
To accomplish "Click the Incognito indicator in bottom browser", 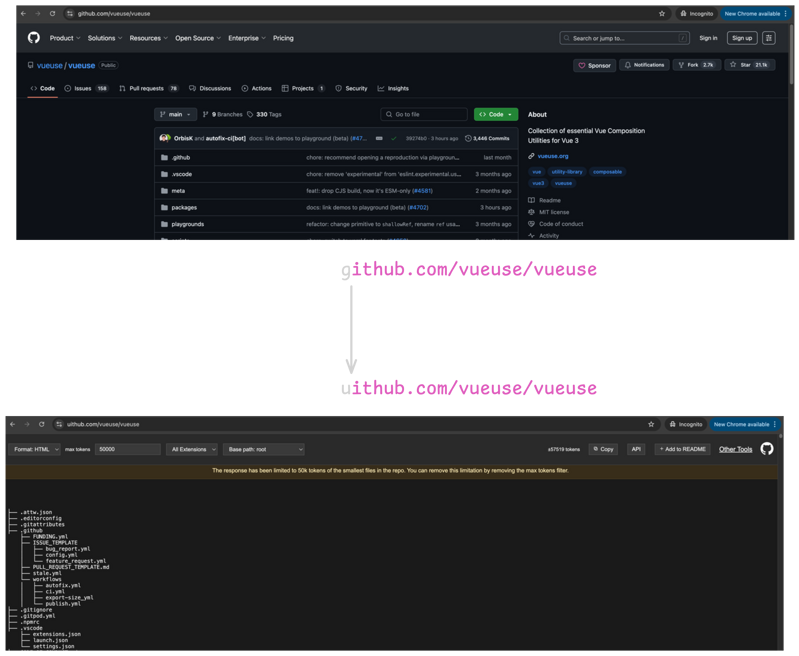I will pos(685,424).
